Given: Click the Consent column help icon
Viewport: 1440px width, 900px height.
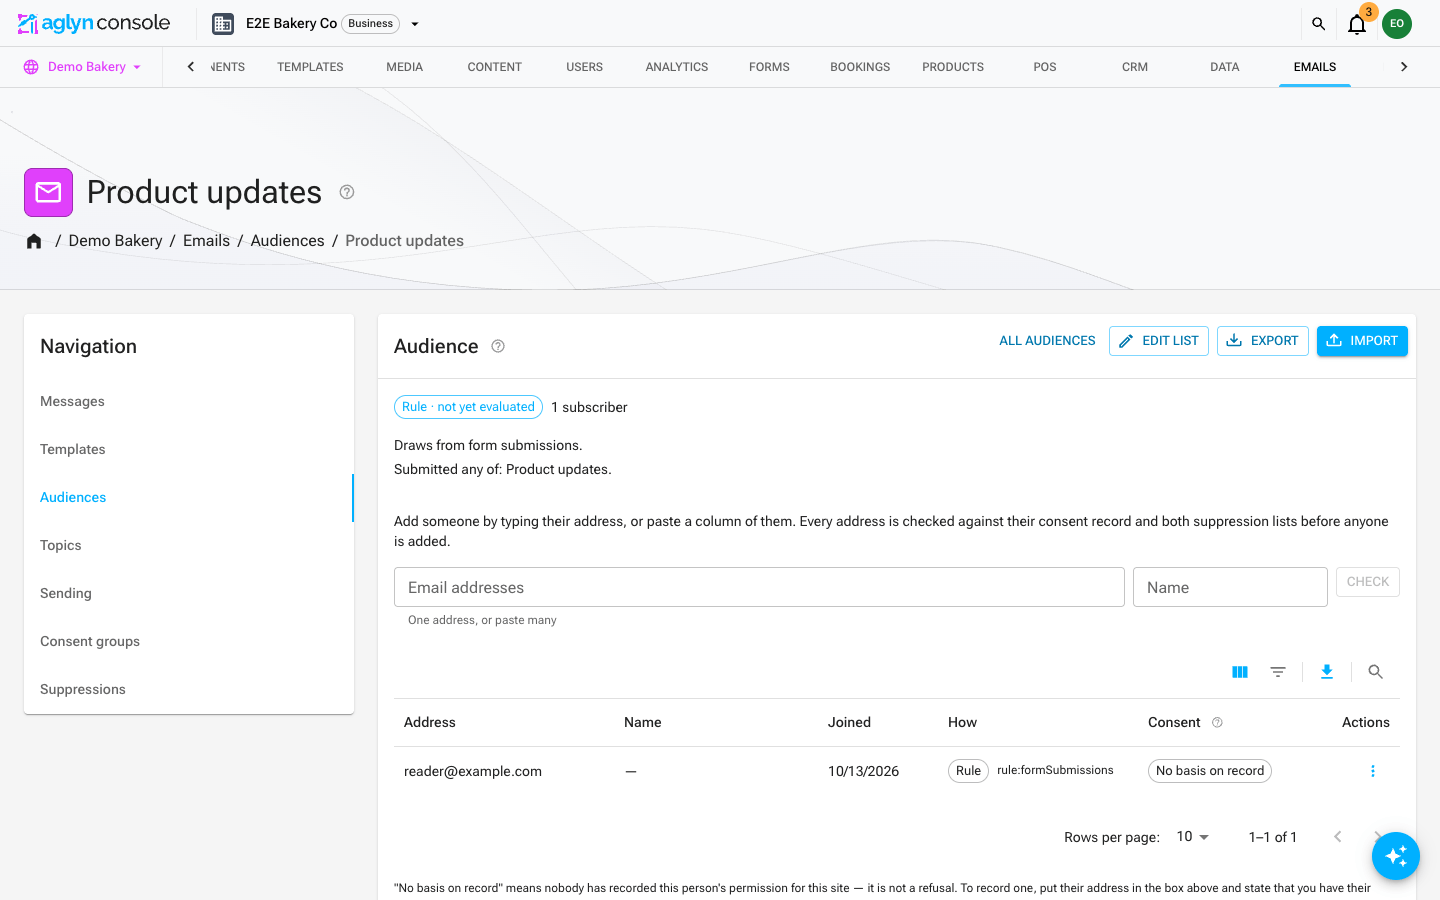Looking at the screenshot, I should (1217, 723).
